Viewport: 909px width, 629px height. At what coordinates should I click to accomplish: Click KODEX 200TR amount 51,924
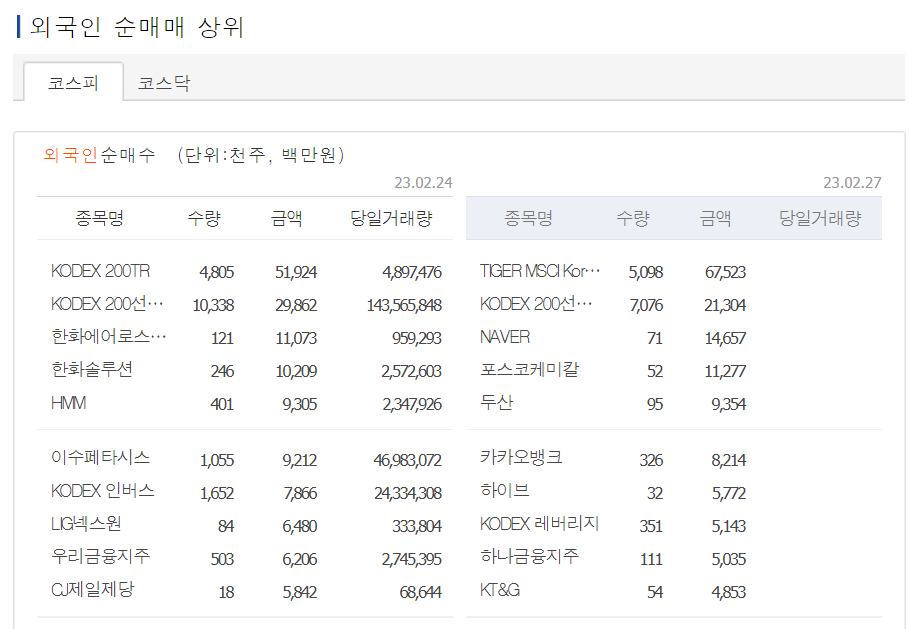click(296, 272)
